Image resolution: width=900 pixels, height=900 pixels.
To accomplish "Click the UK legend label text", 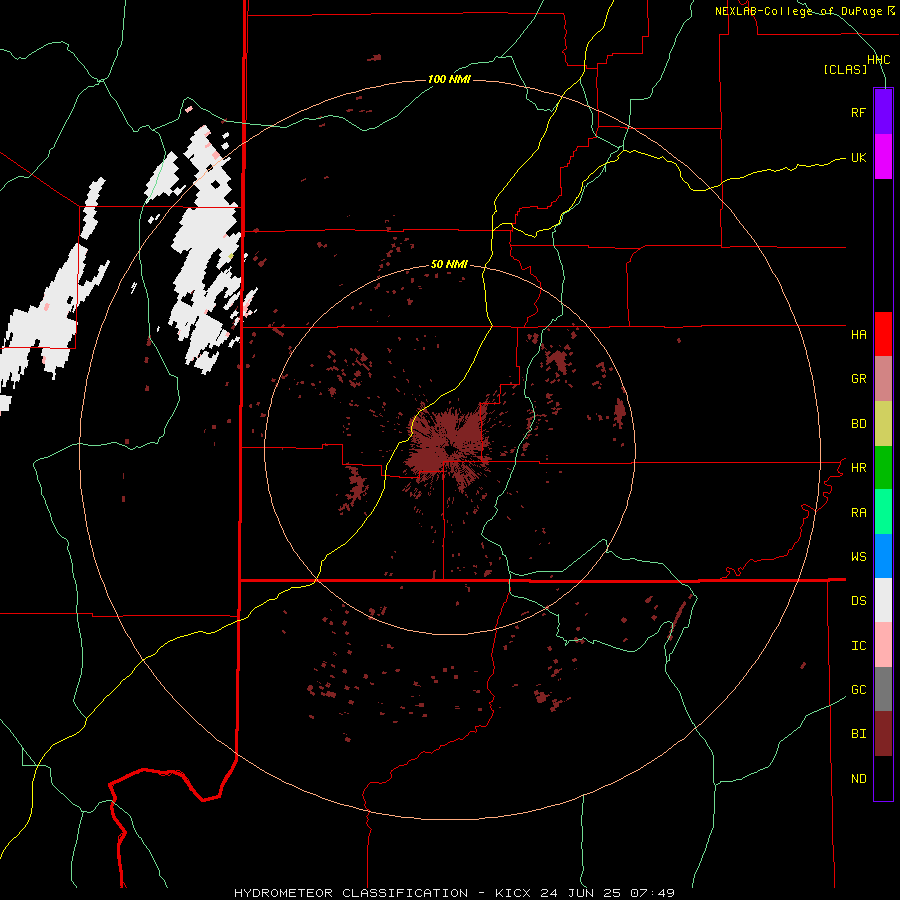I will [859, 157].
